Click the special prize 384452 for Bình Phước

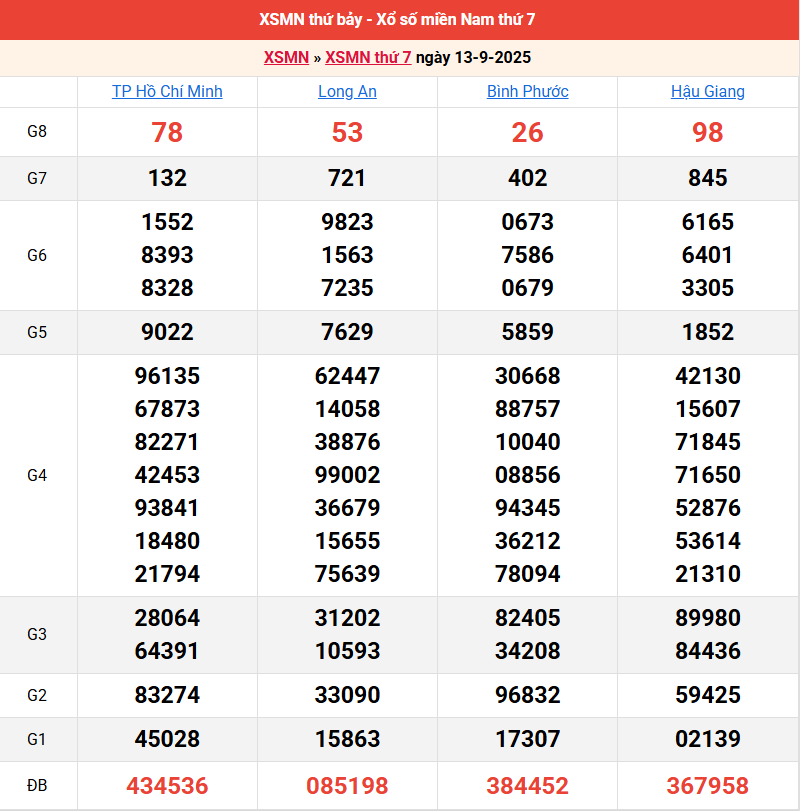click(527, 786)
